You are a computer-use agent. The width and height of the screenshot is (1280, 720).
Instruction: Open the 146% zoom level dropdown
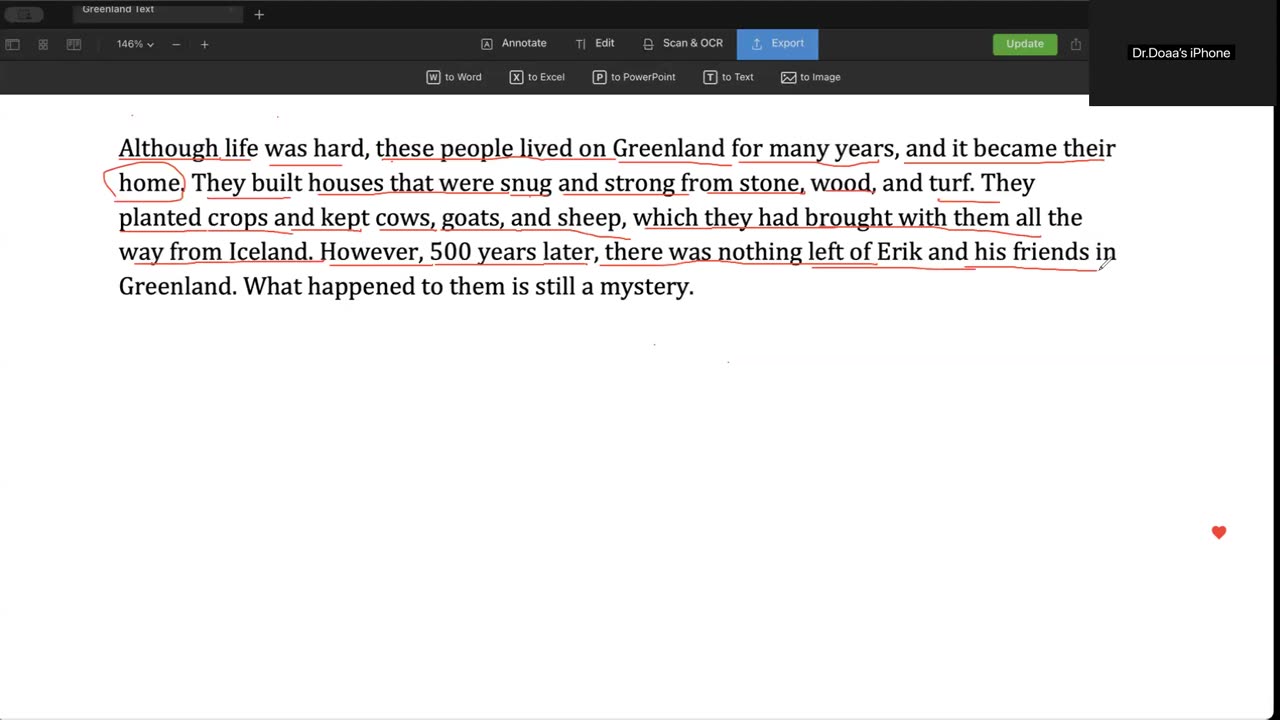135,44
